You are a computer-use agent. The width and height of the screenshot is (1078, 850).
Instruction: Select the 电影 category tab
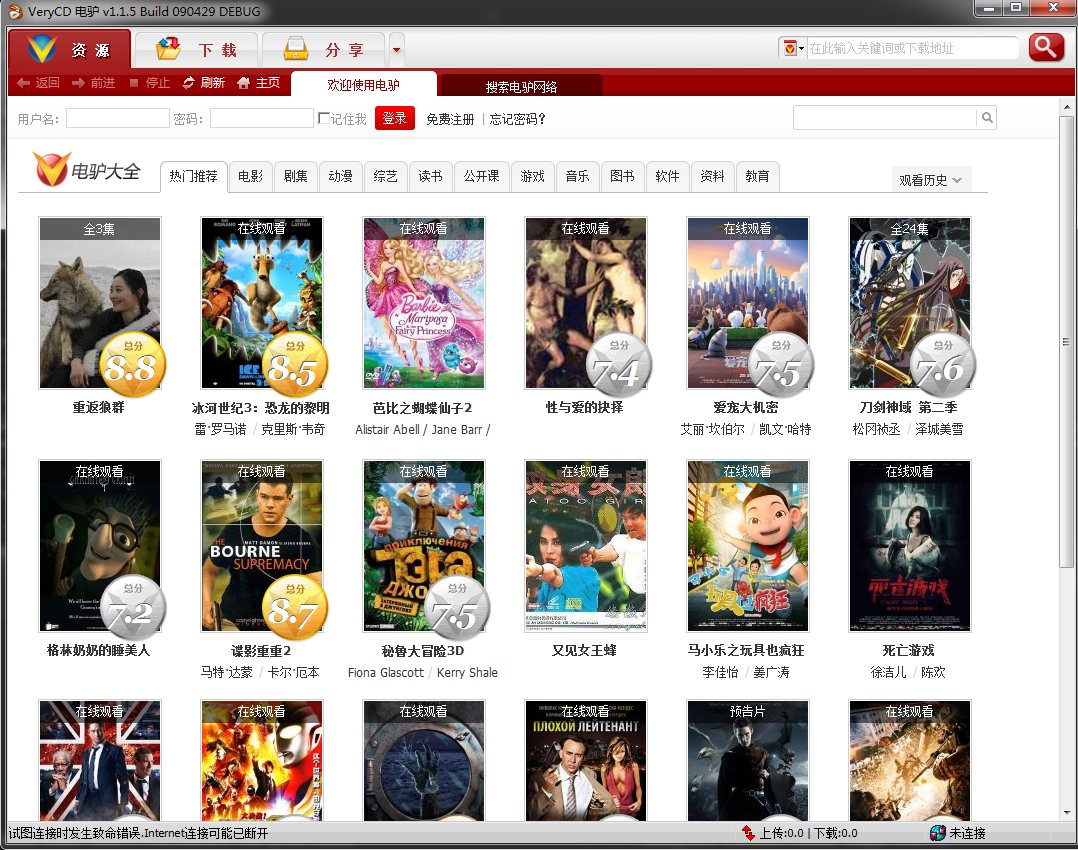(250, 176)
